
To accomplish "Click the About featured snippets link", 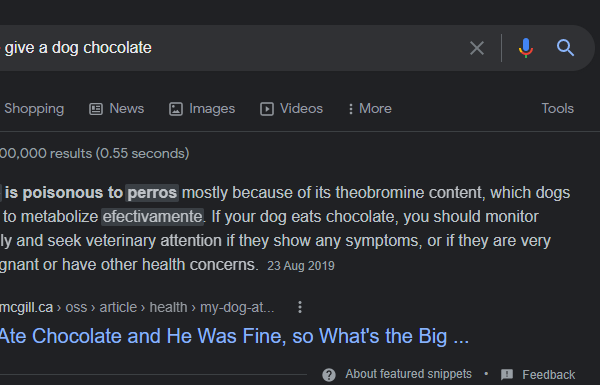I will [x=408, y=374].
